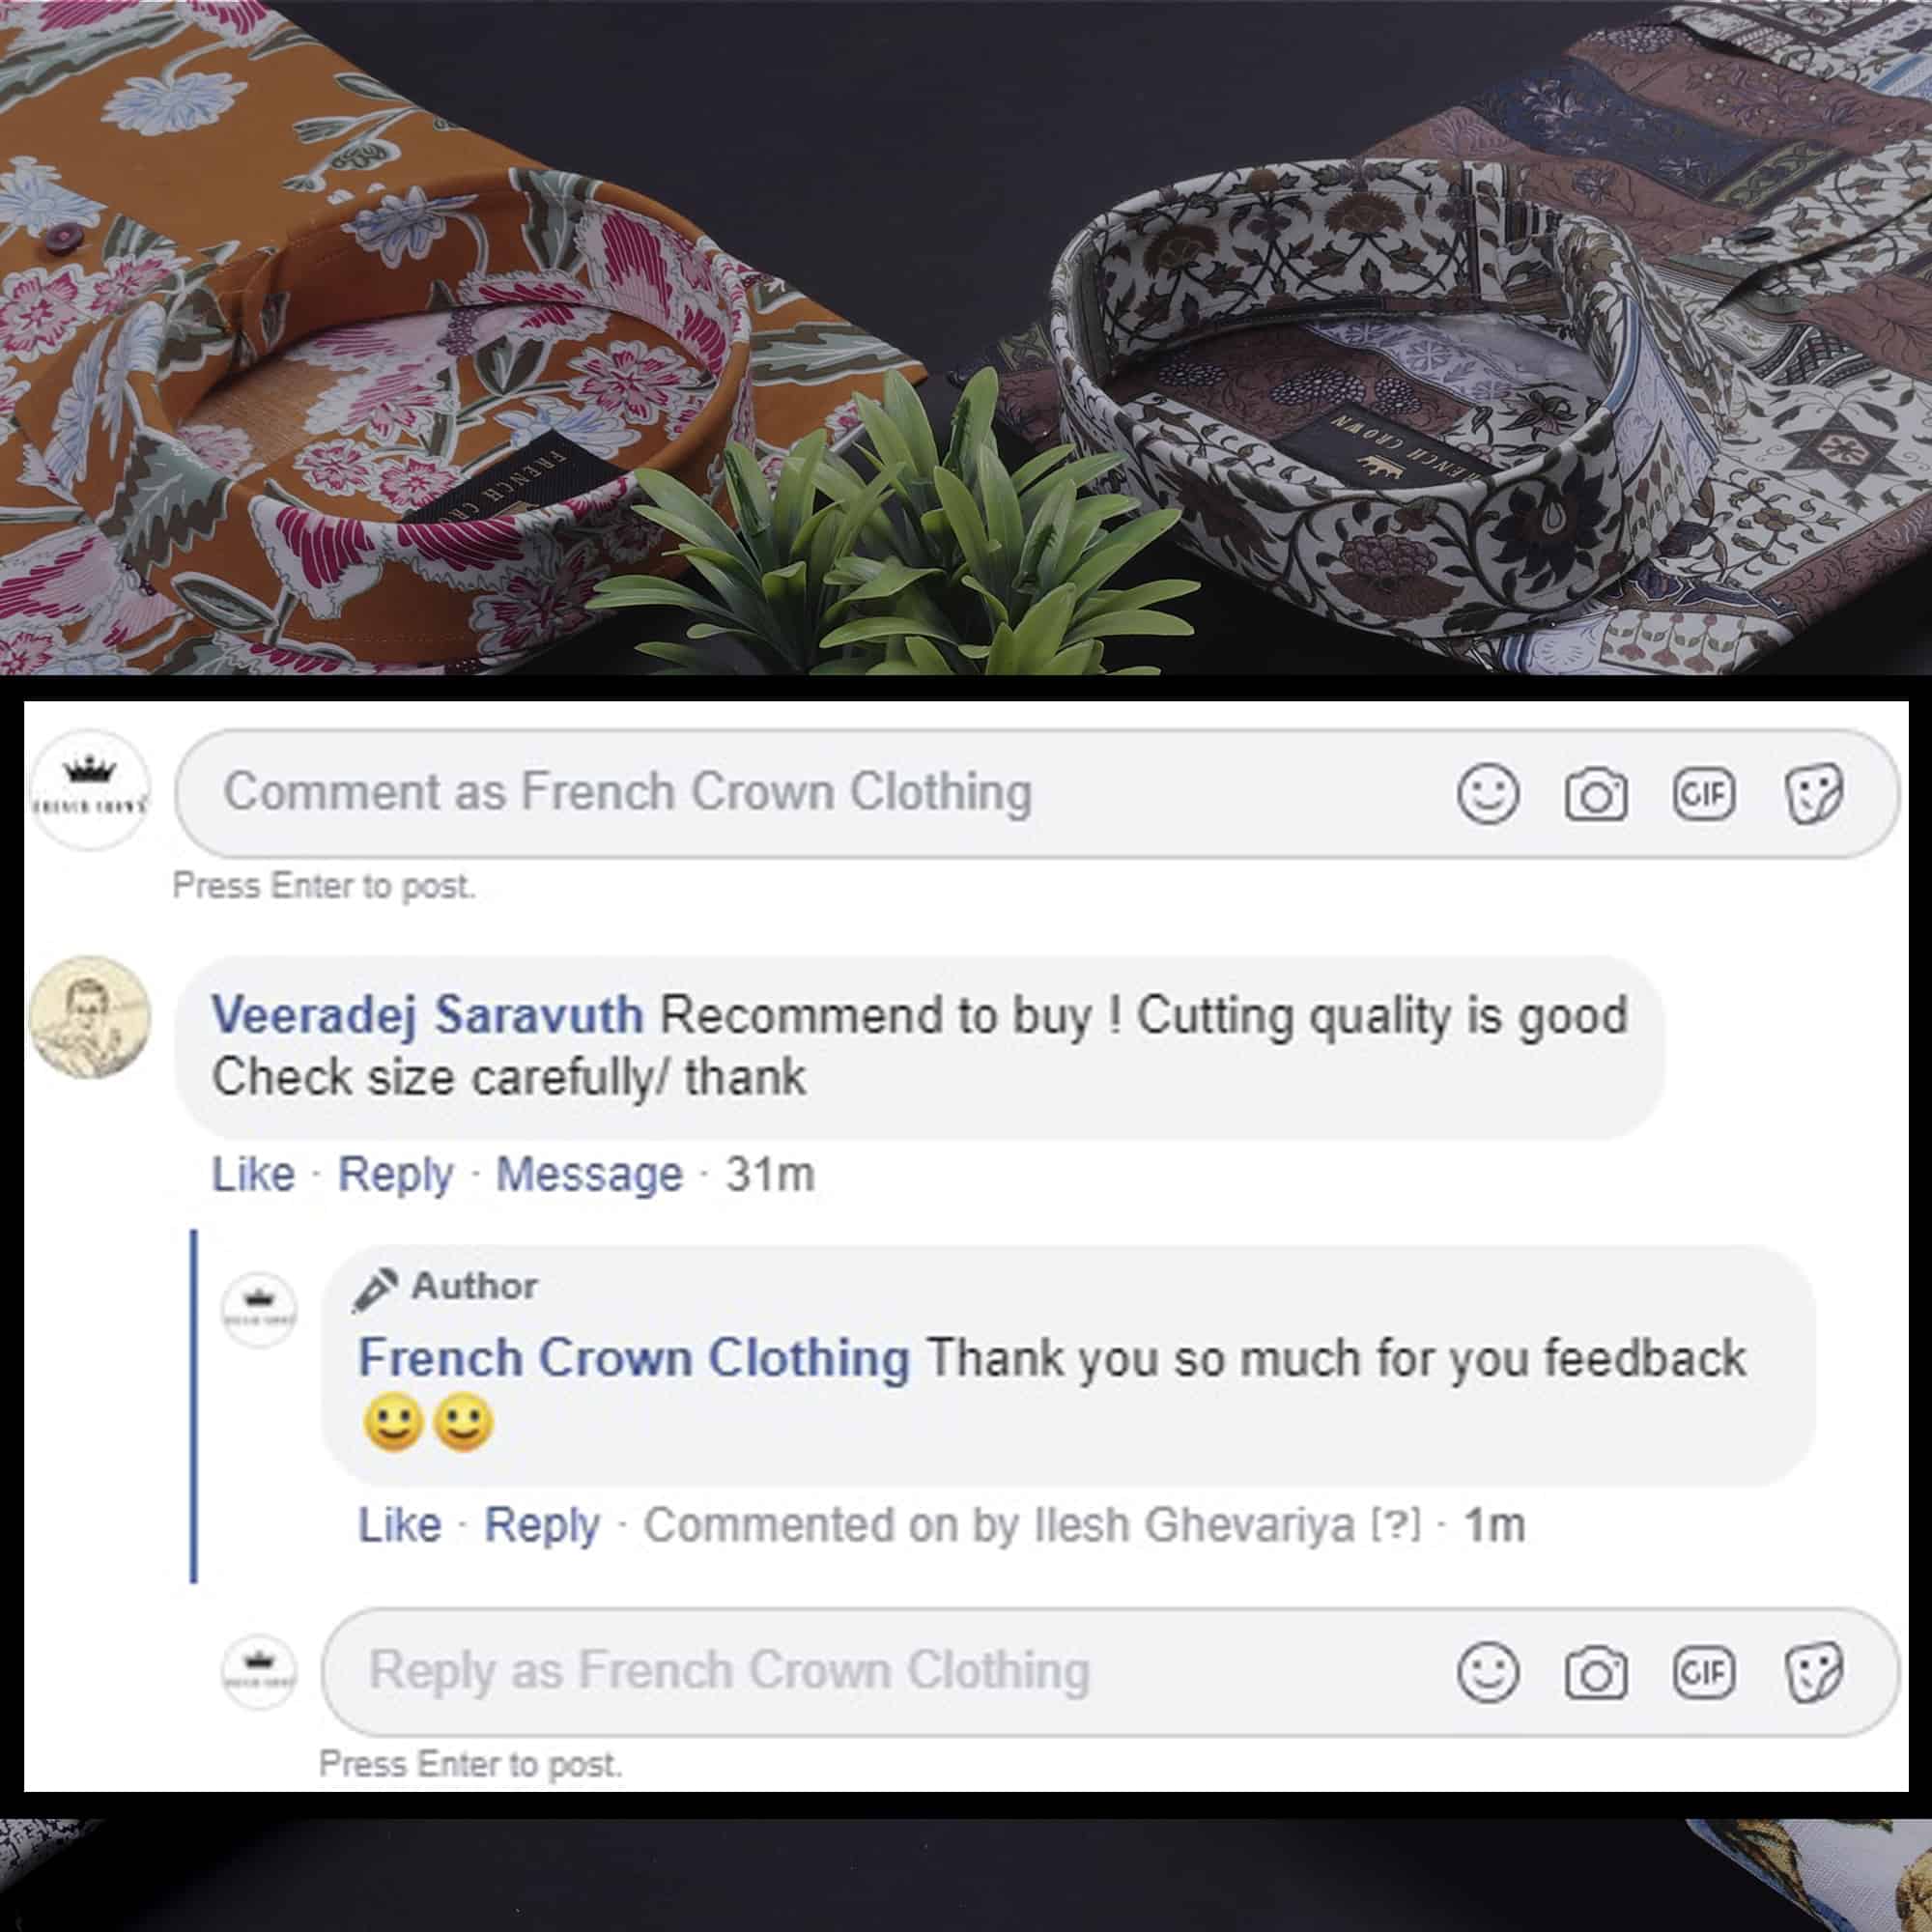The height and width of the screenshot is (1932, 1932).
Task: Open emoji picker in top comment box
Action: pyautogui.click(x=1488, y=795)
